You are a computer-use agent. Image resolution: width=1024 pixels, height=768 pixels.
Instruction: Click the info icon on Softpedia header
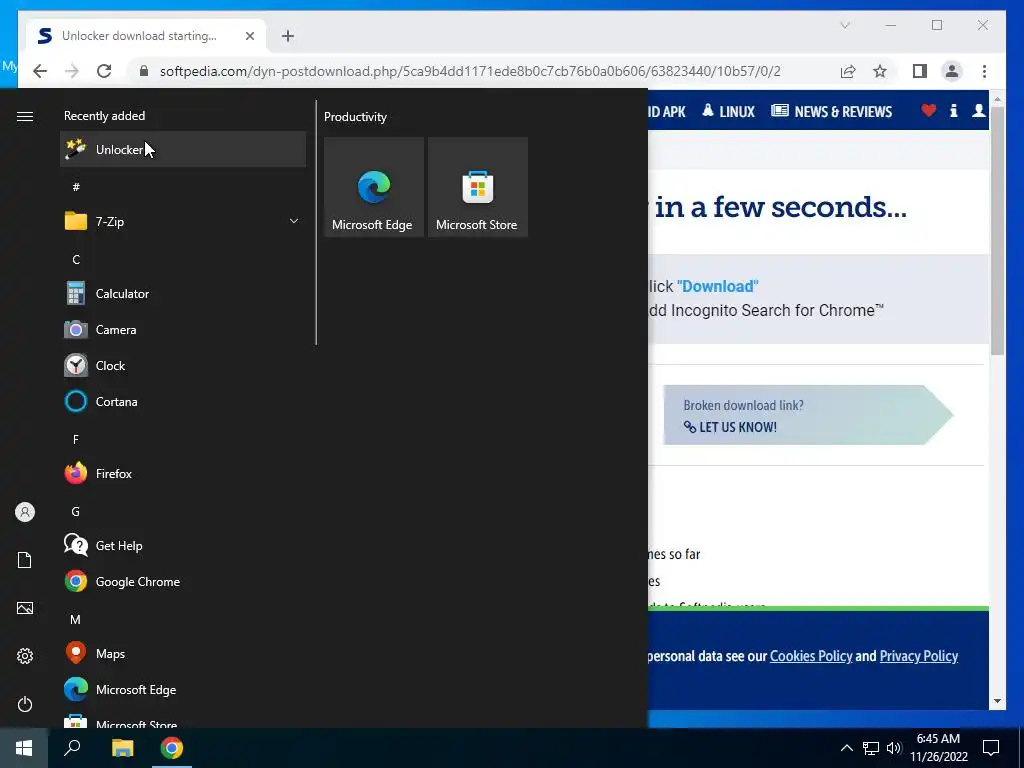pos(953,111)
